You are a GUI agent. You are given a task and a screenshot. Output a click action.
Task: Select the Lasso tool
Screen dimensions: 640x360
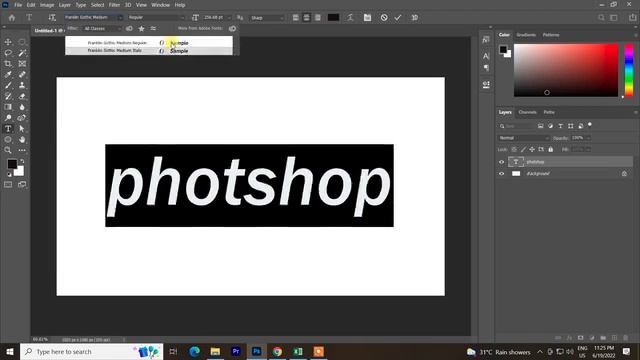click(x=8, y=53)
